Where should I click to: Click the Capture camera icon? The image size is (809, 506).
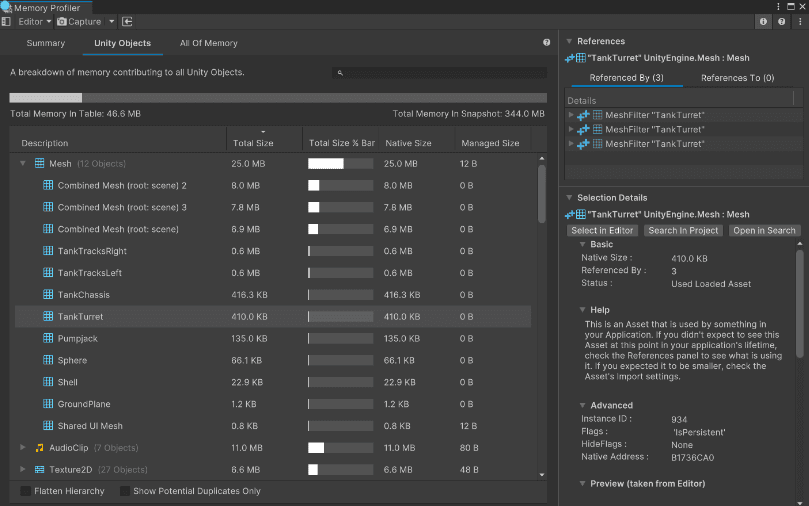62,22
